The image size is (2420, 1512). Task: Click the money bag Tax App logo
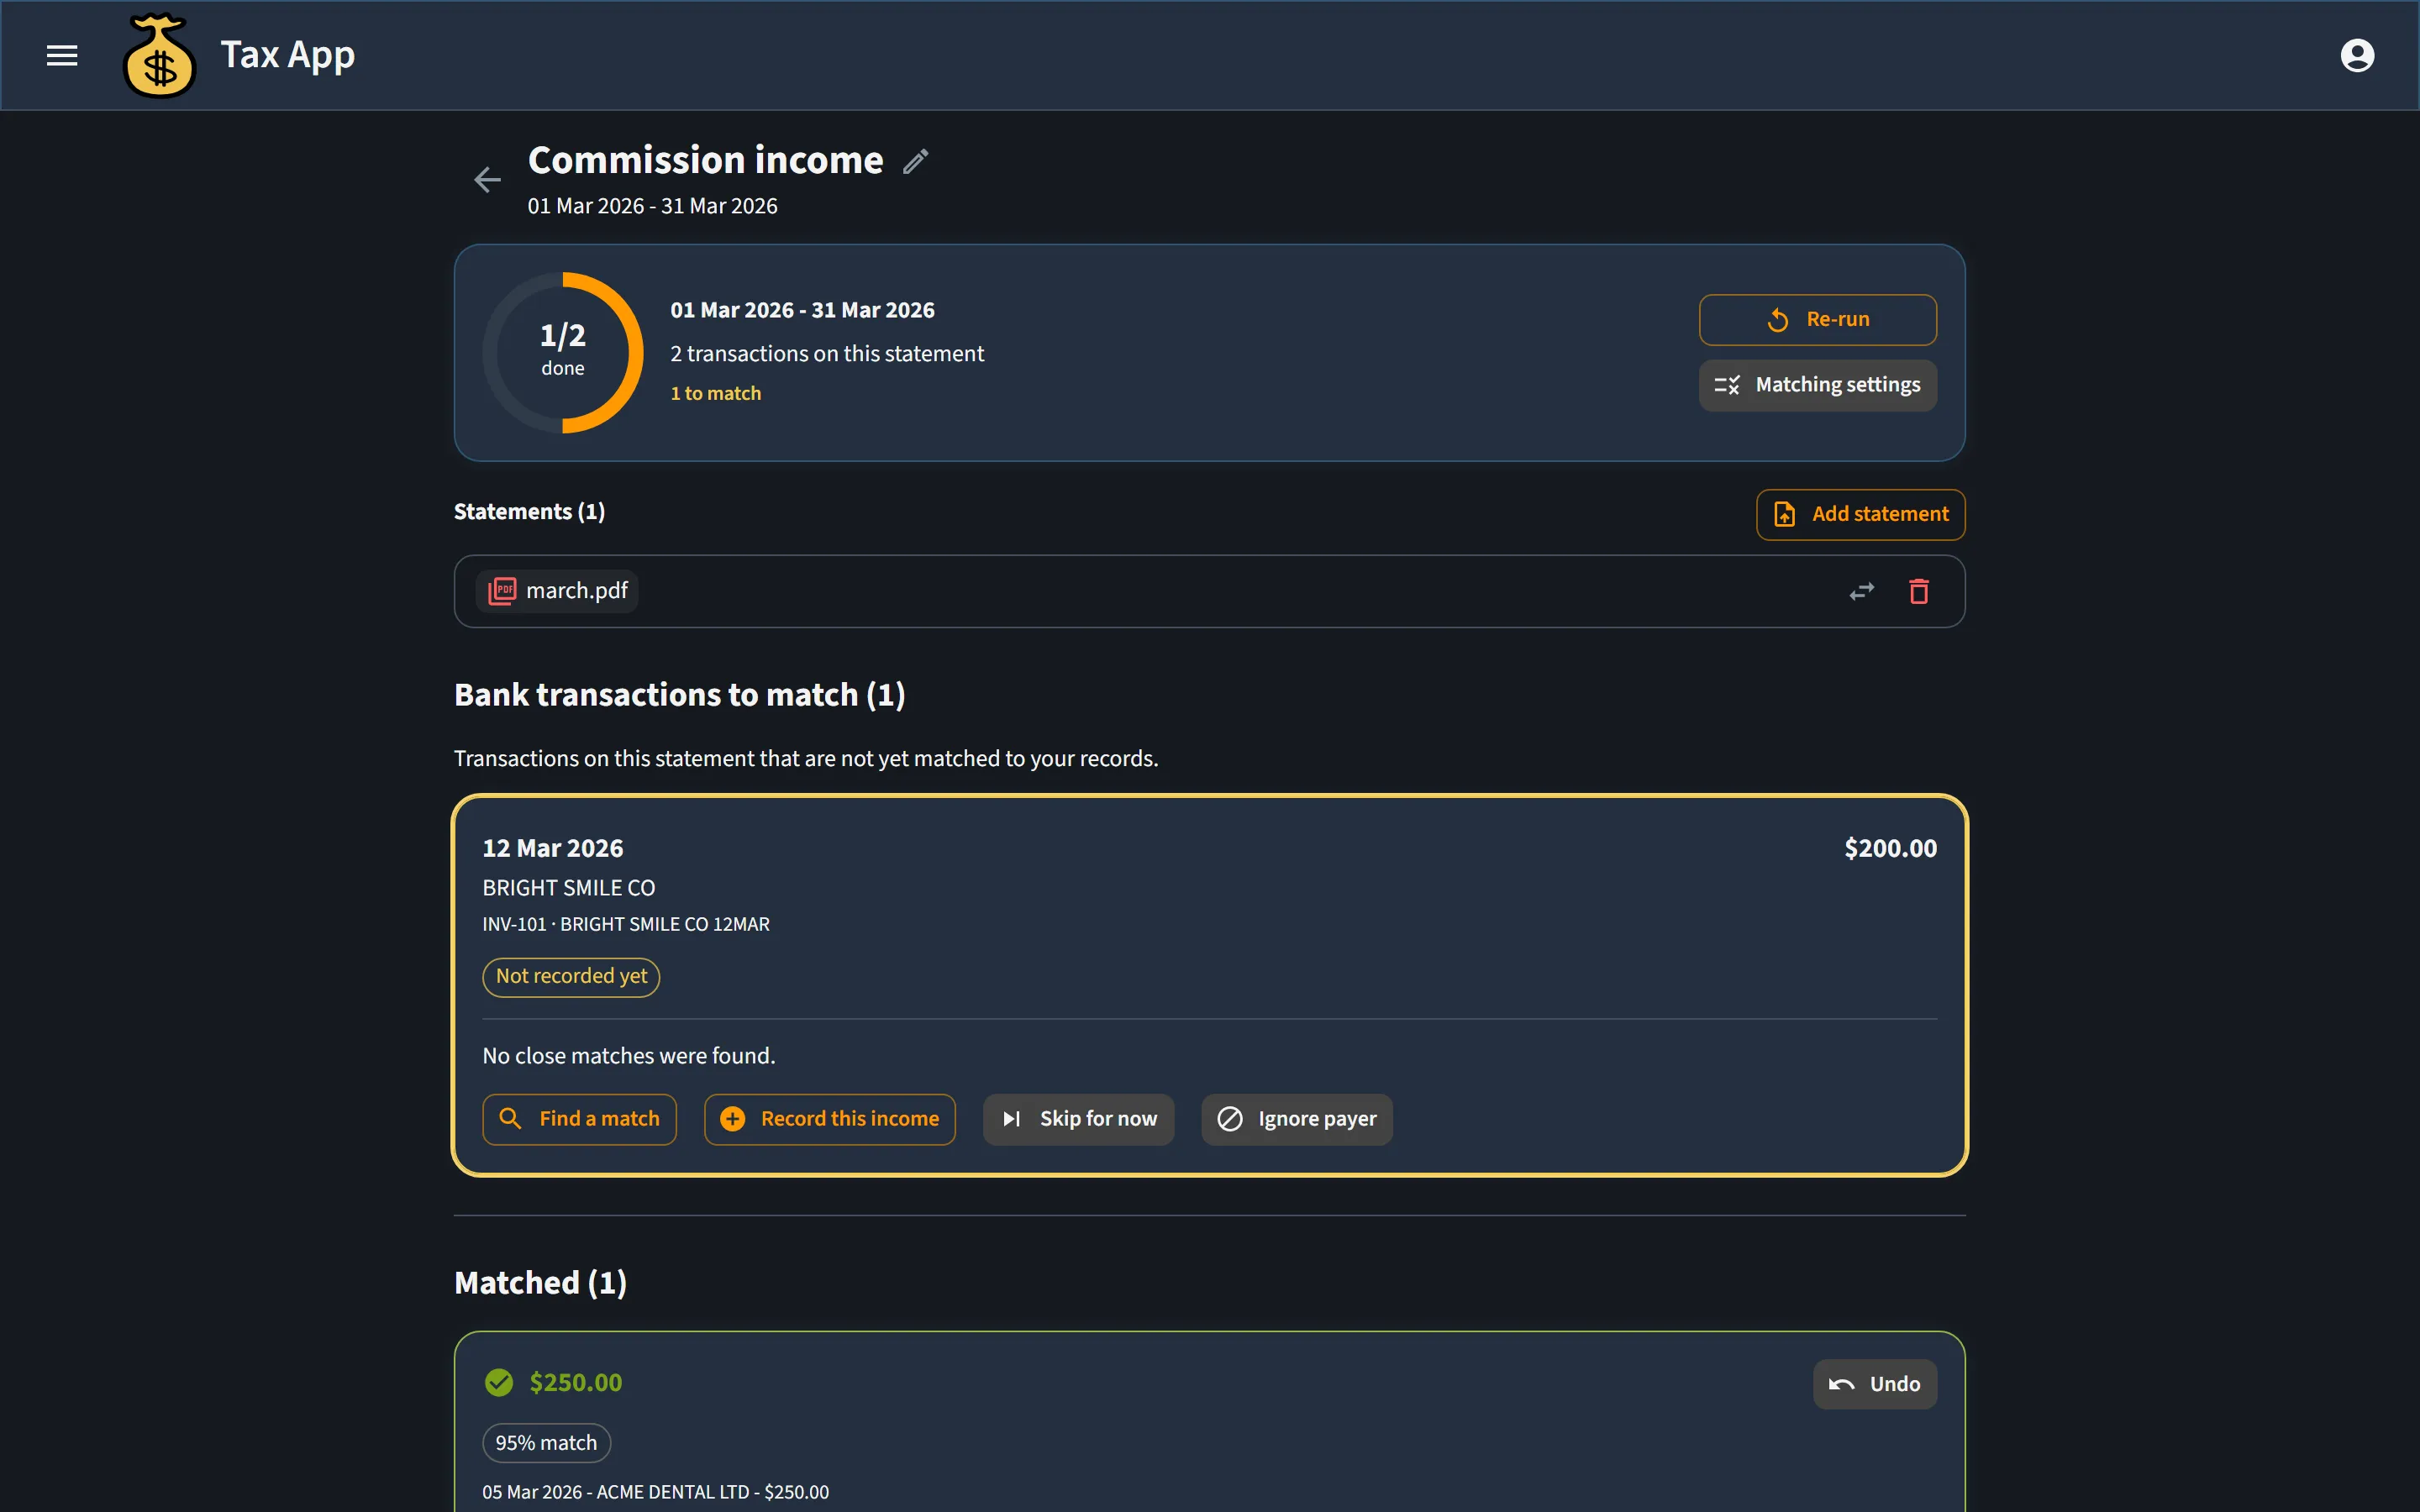(x=159, y=56)
